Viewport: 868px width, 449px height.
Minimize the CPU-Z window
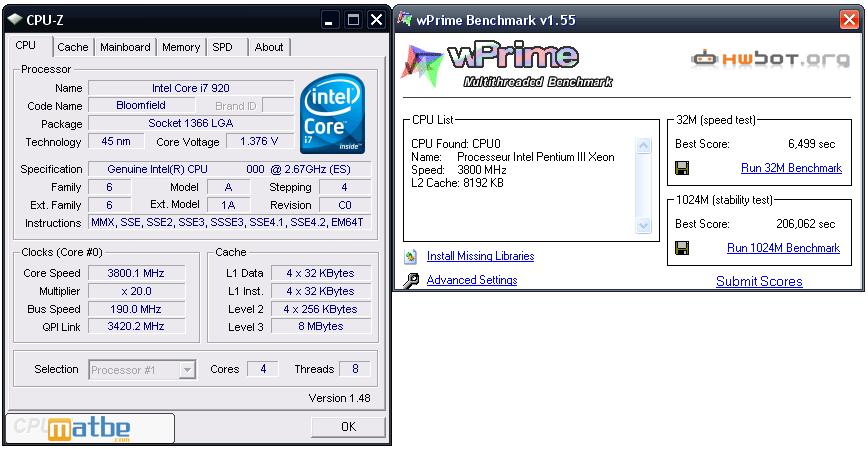(330, 20)
